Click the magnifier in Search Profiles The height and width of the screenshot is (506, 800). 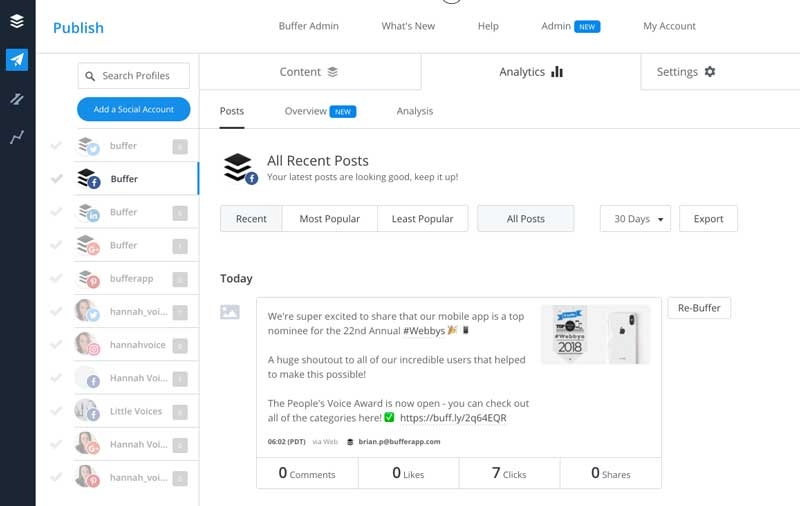tap(90, 76)
